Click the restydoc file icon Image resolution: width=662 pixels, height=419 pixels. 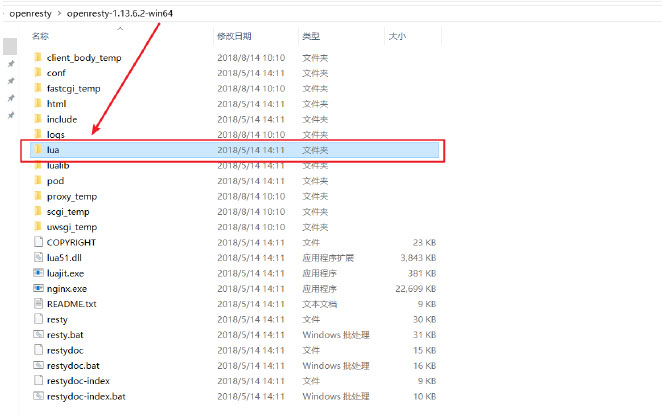pyautogui.click(x=38, y=350)
